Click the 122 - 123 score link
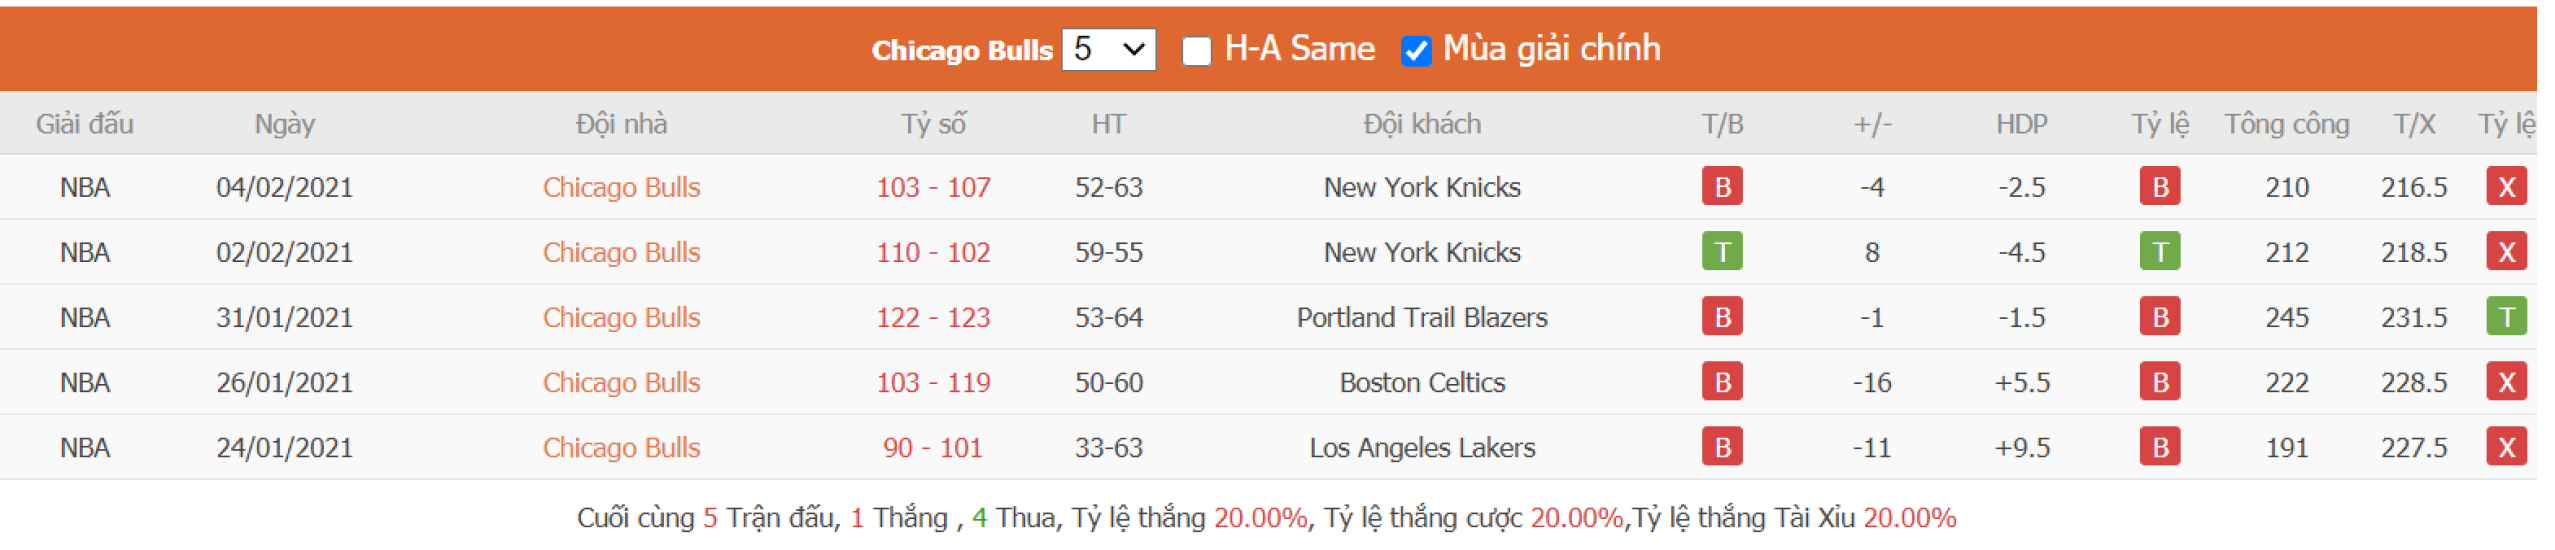This screenshot has width=2555, height=550. 933,317
